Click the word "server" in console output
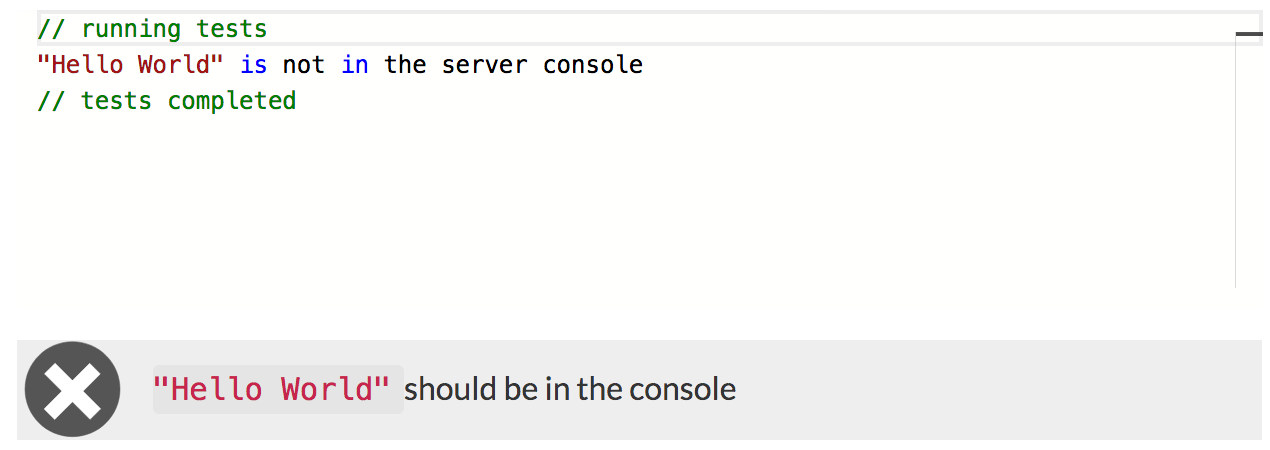Viewport: 1270px width, 450px height. (485, 65)
